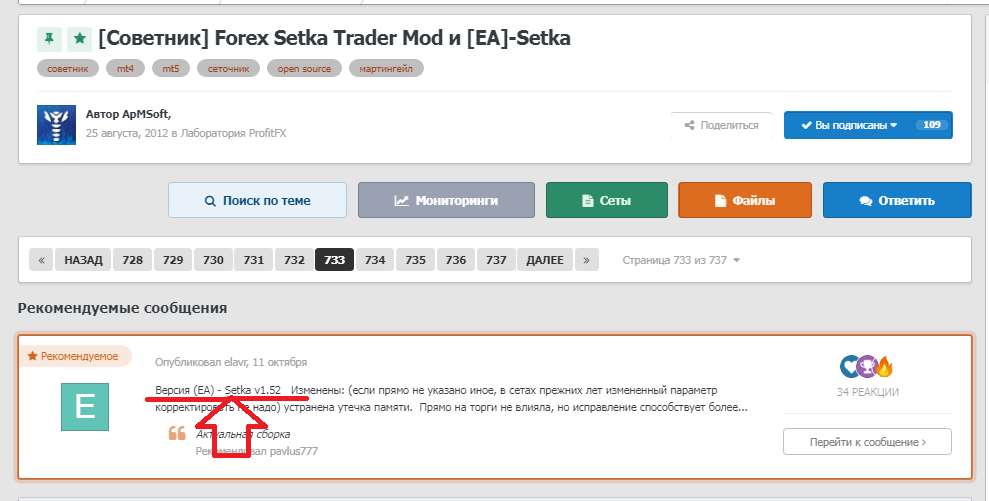Go to first page double-arrow icon
Viewport: 989px width, 501px height.
point(41,260)
